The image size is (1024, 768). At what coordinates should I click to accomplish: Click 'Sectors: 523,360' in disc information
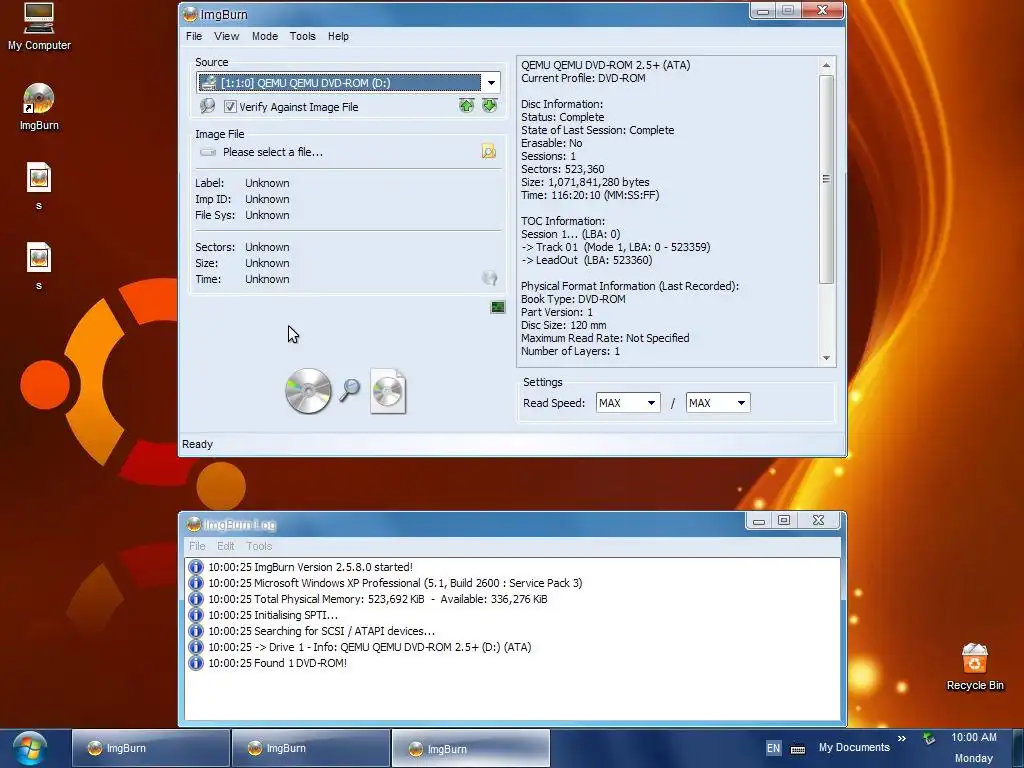click(562, 169)
